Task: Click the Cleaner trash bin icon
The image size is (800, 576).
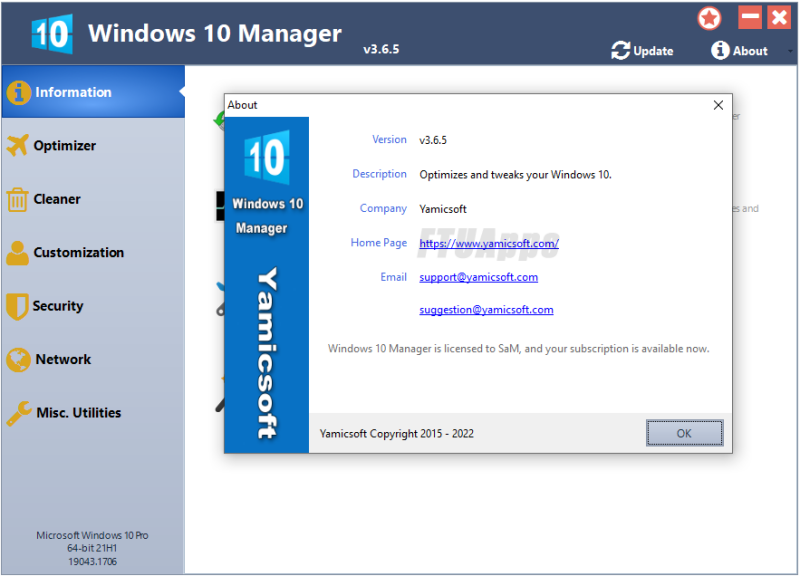Action: (17, 199)
